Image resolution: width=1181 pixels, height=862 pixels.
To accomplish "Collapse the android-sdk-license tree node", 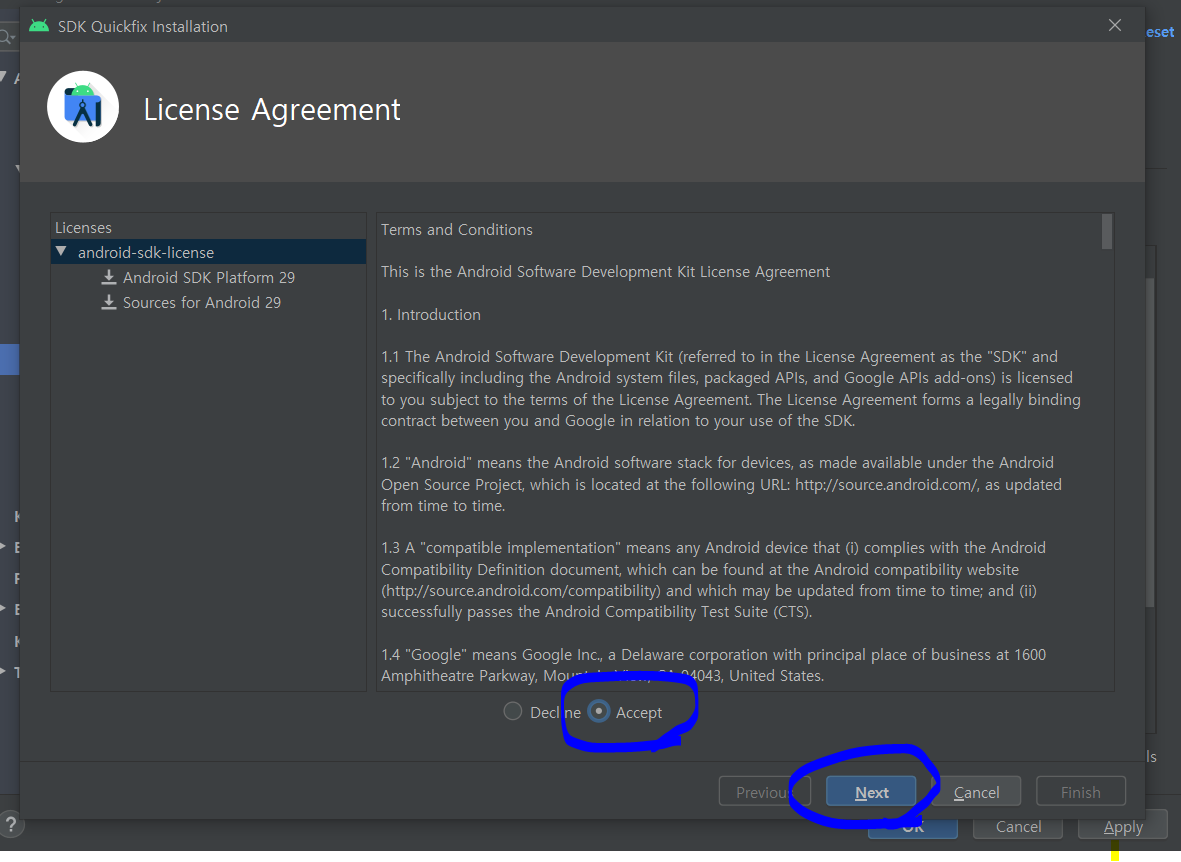I will coord(61,252).
